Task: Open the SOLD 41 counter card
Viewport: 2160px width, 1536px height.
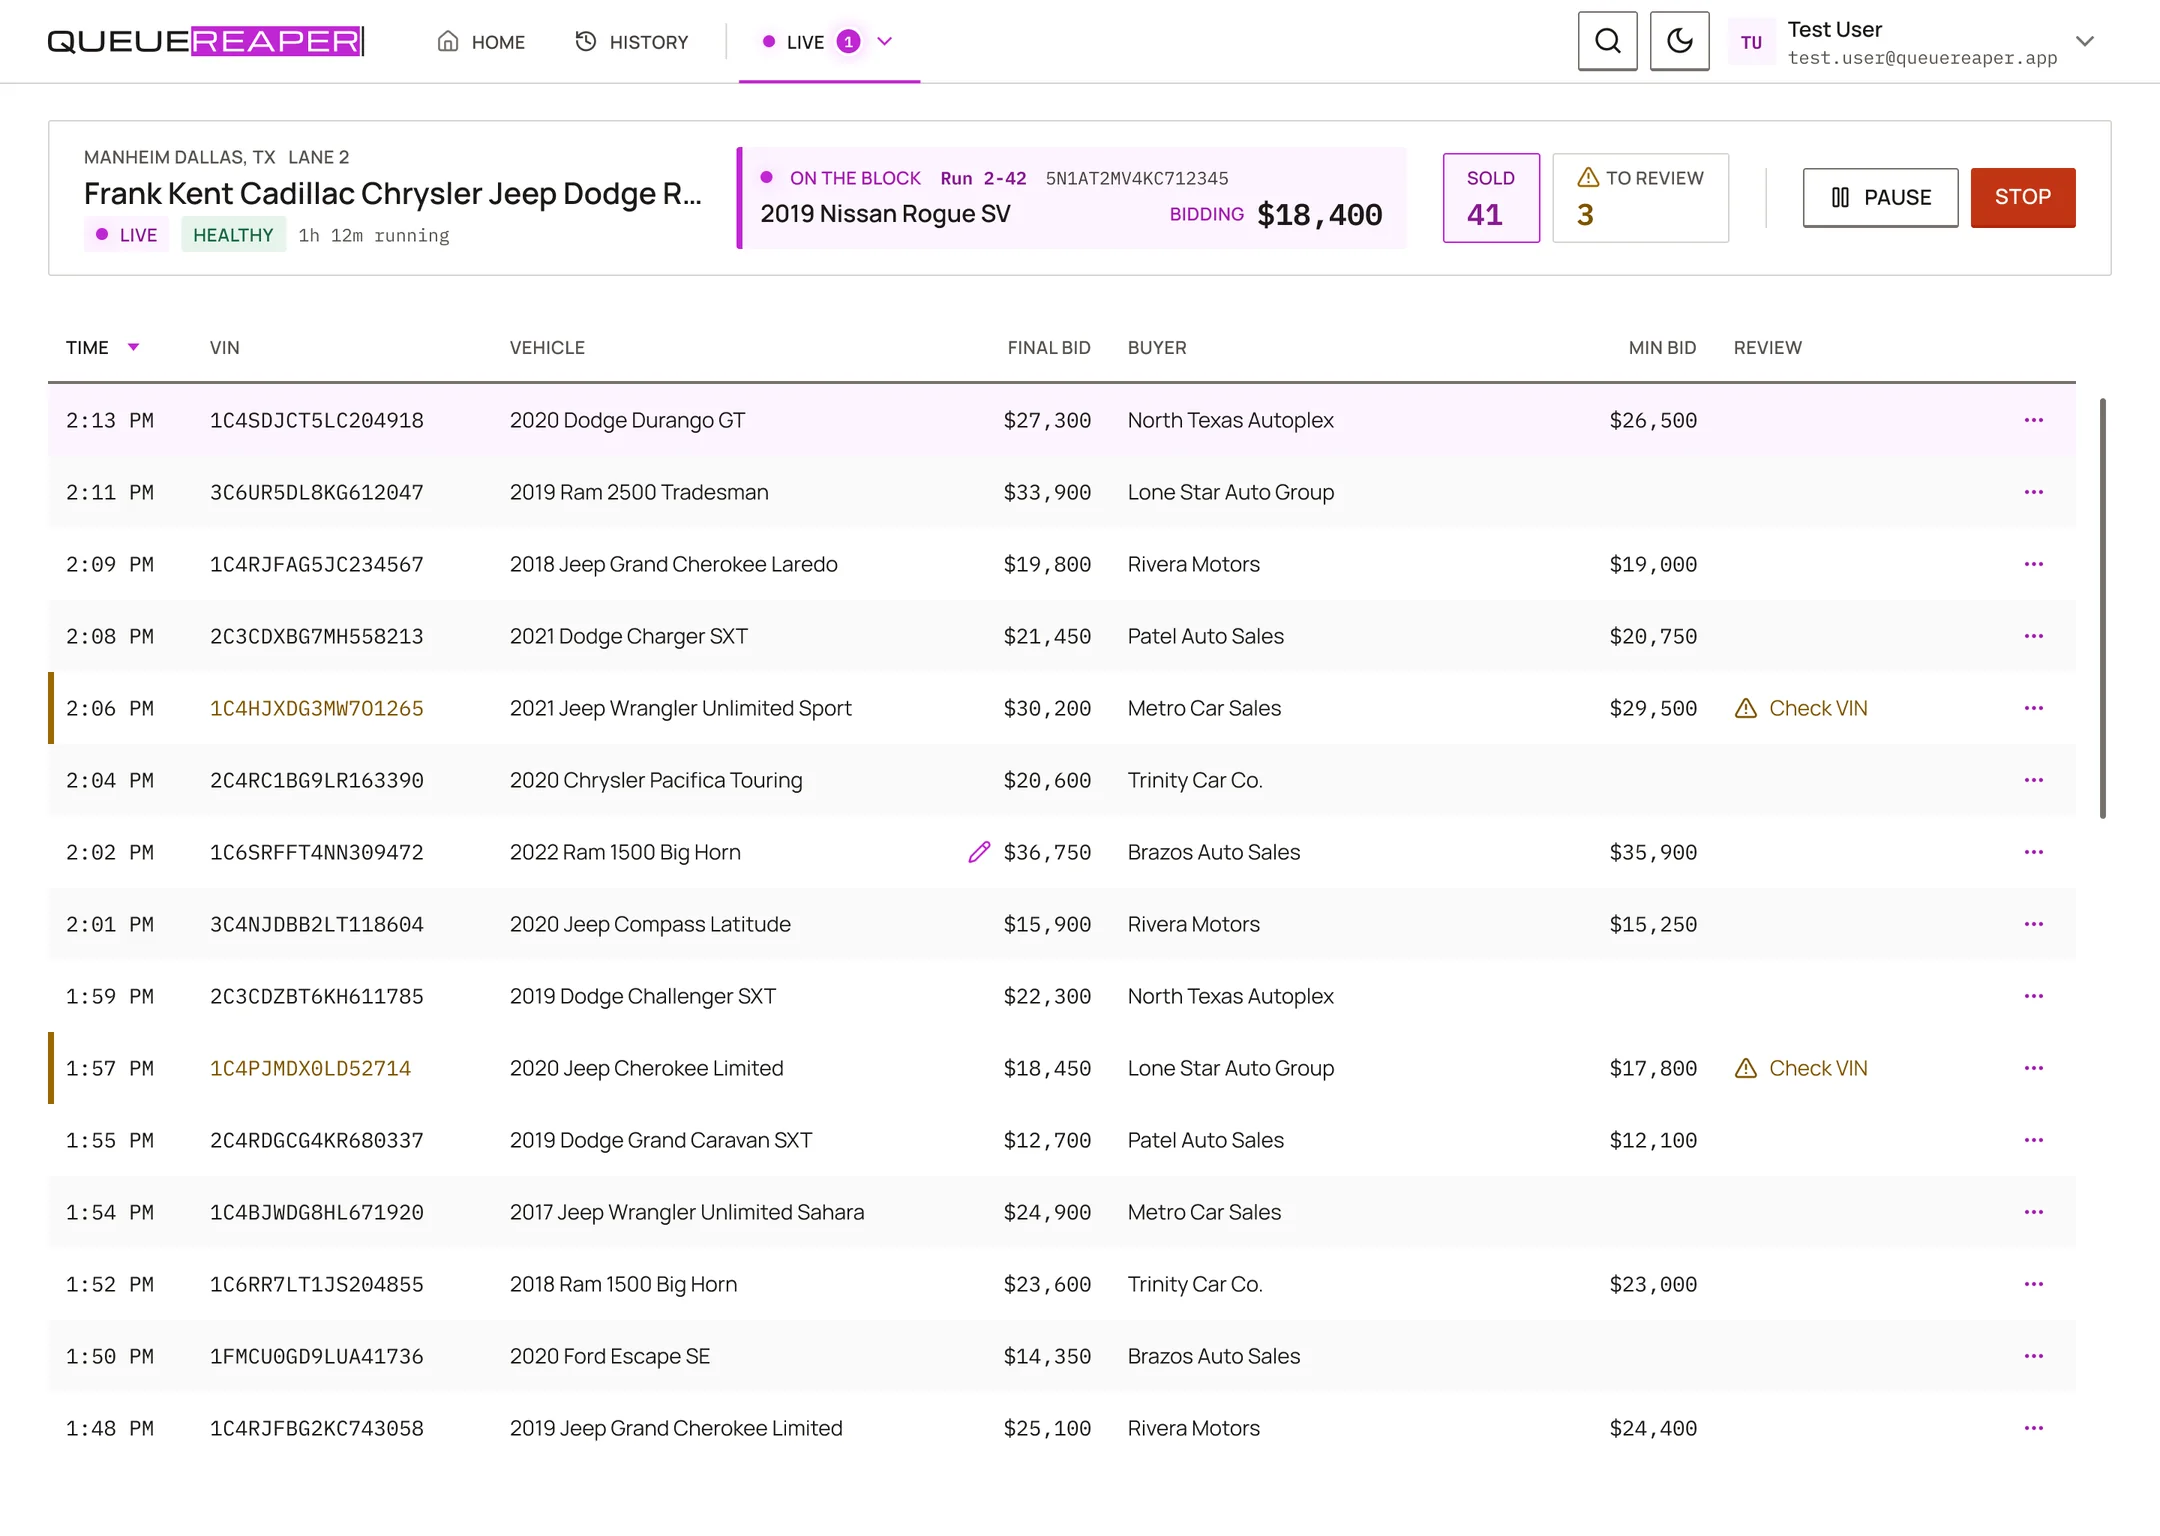Action: coord(1491,198)
